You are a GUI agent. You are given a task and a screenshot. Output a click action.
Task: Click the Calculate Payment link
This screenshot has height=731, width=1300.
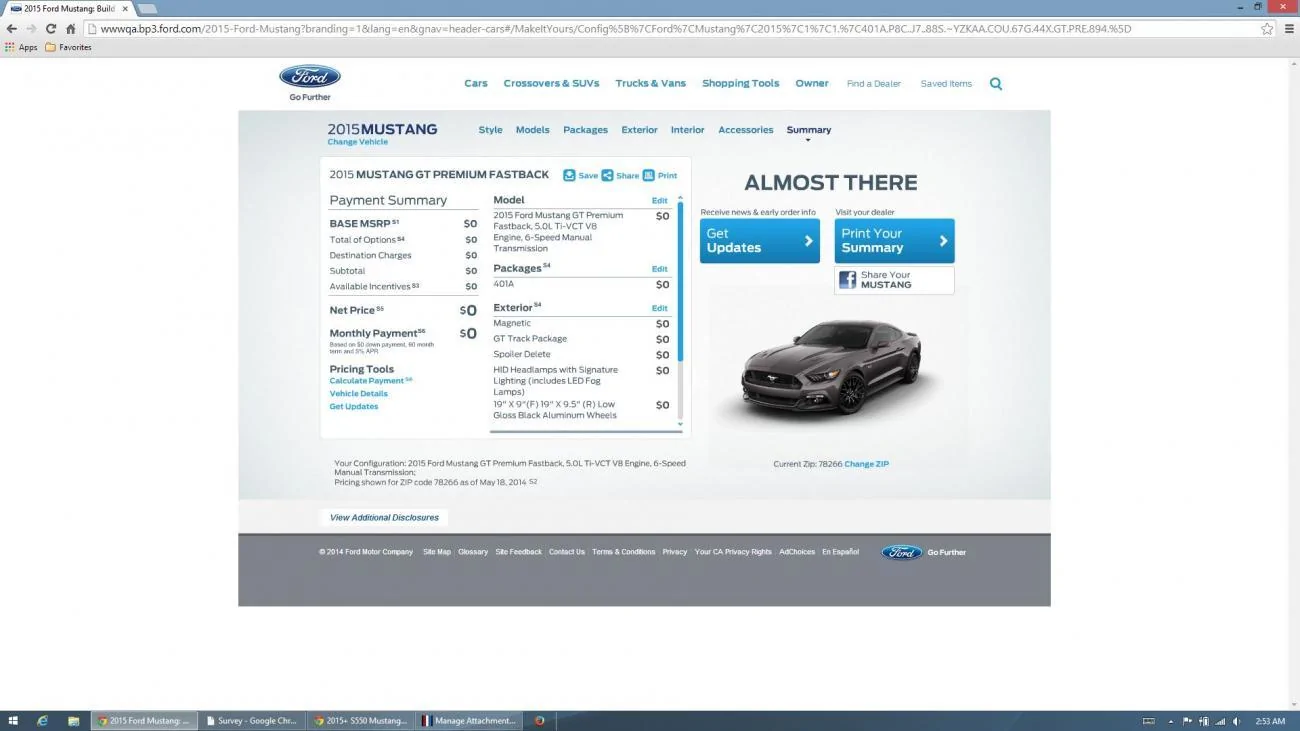click(367, 381)
